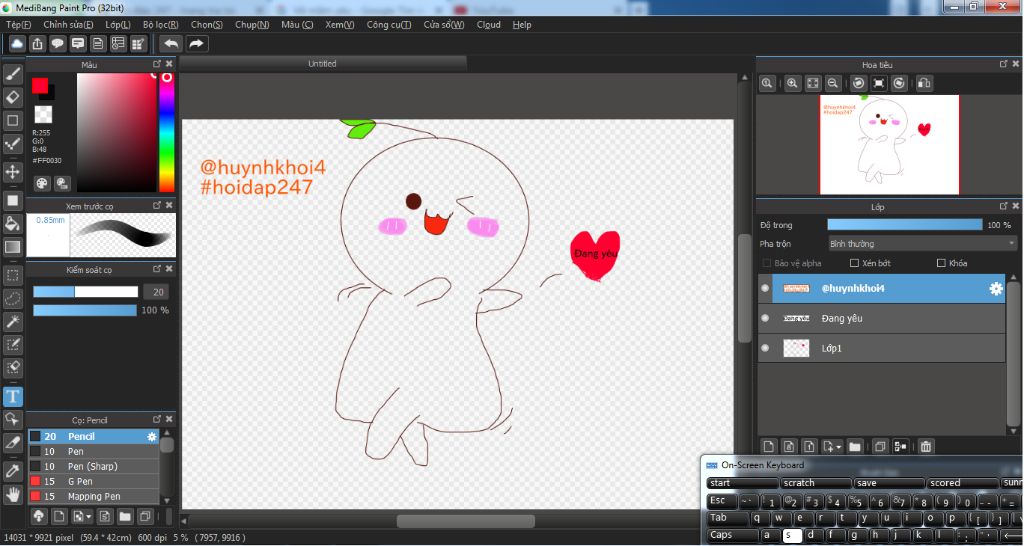Select the Bucket fill tool

(13, 223)
